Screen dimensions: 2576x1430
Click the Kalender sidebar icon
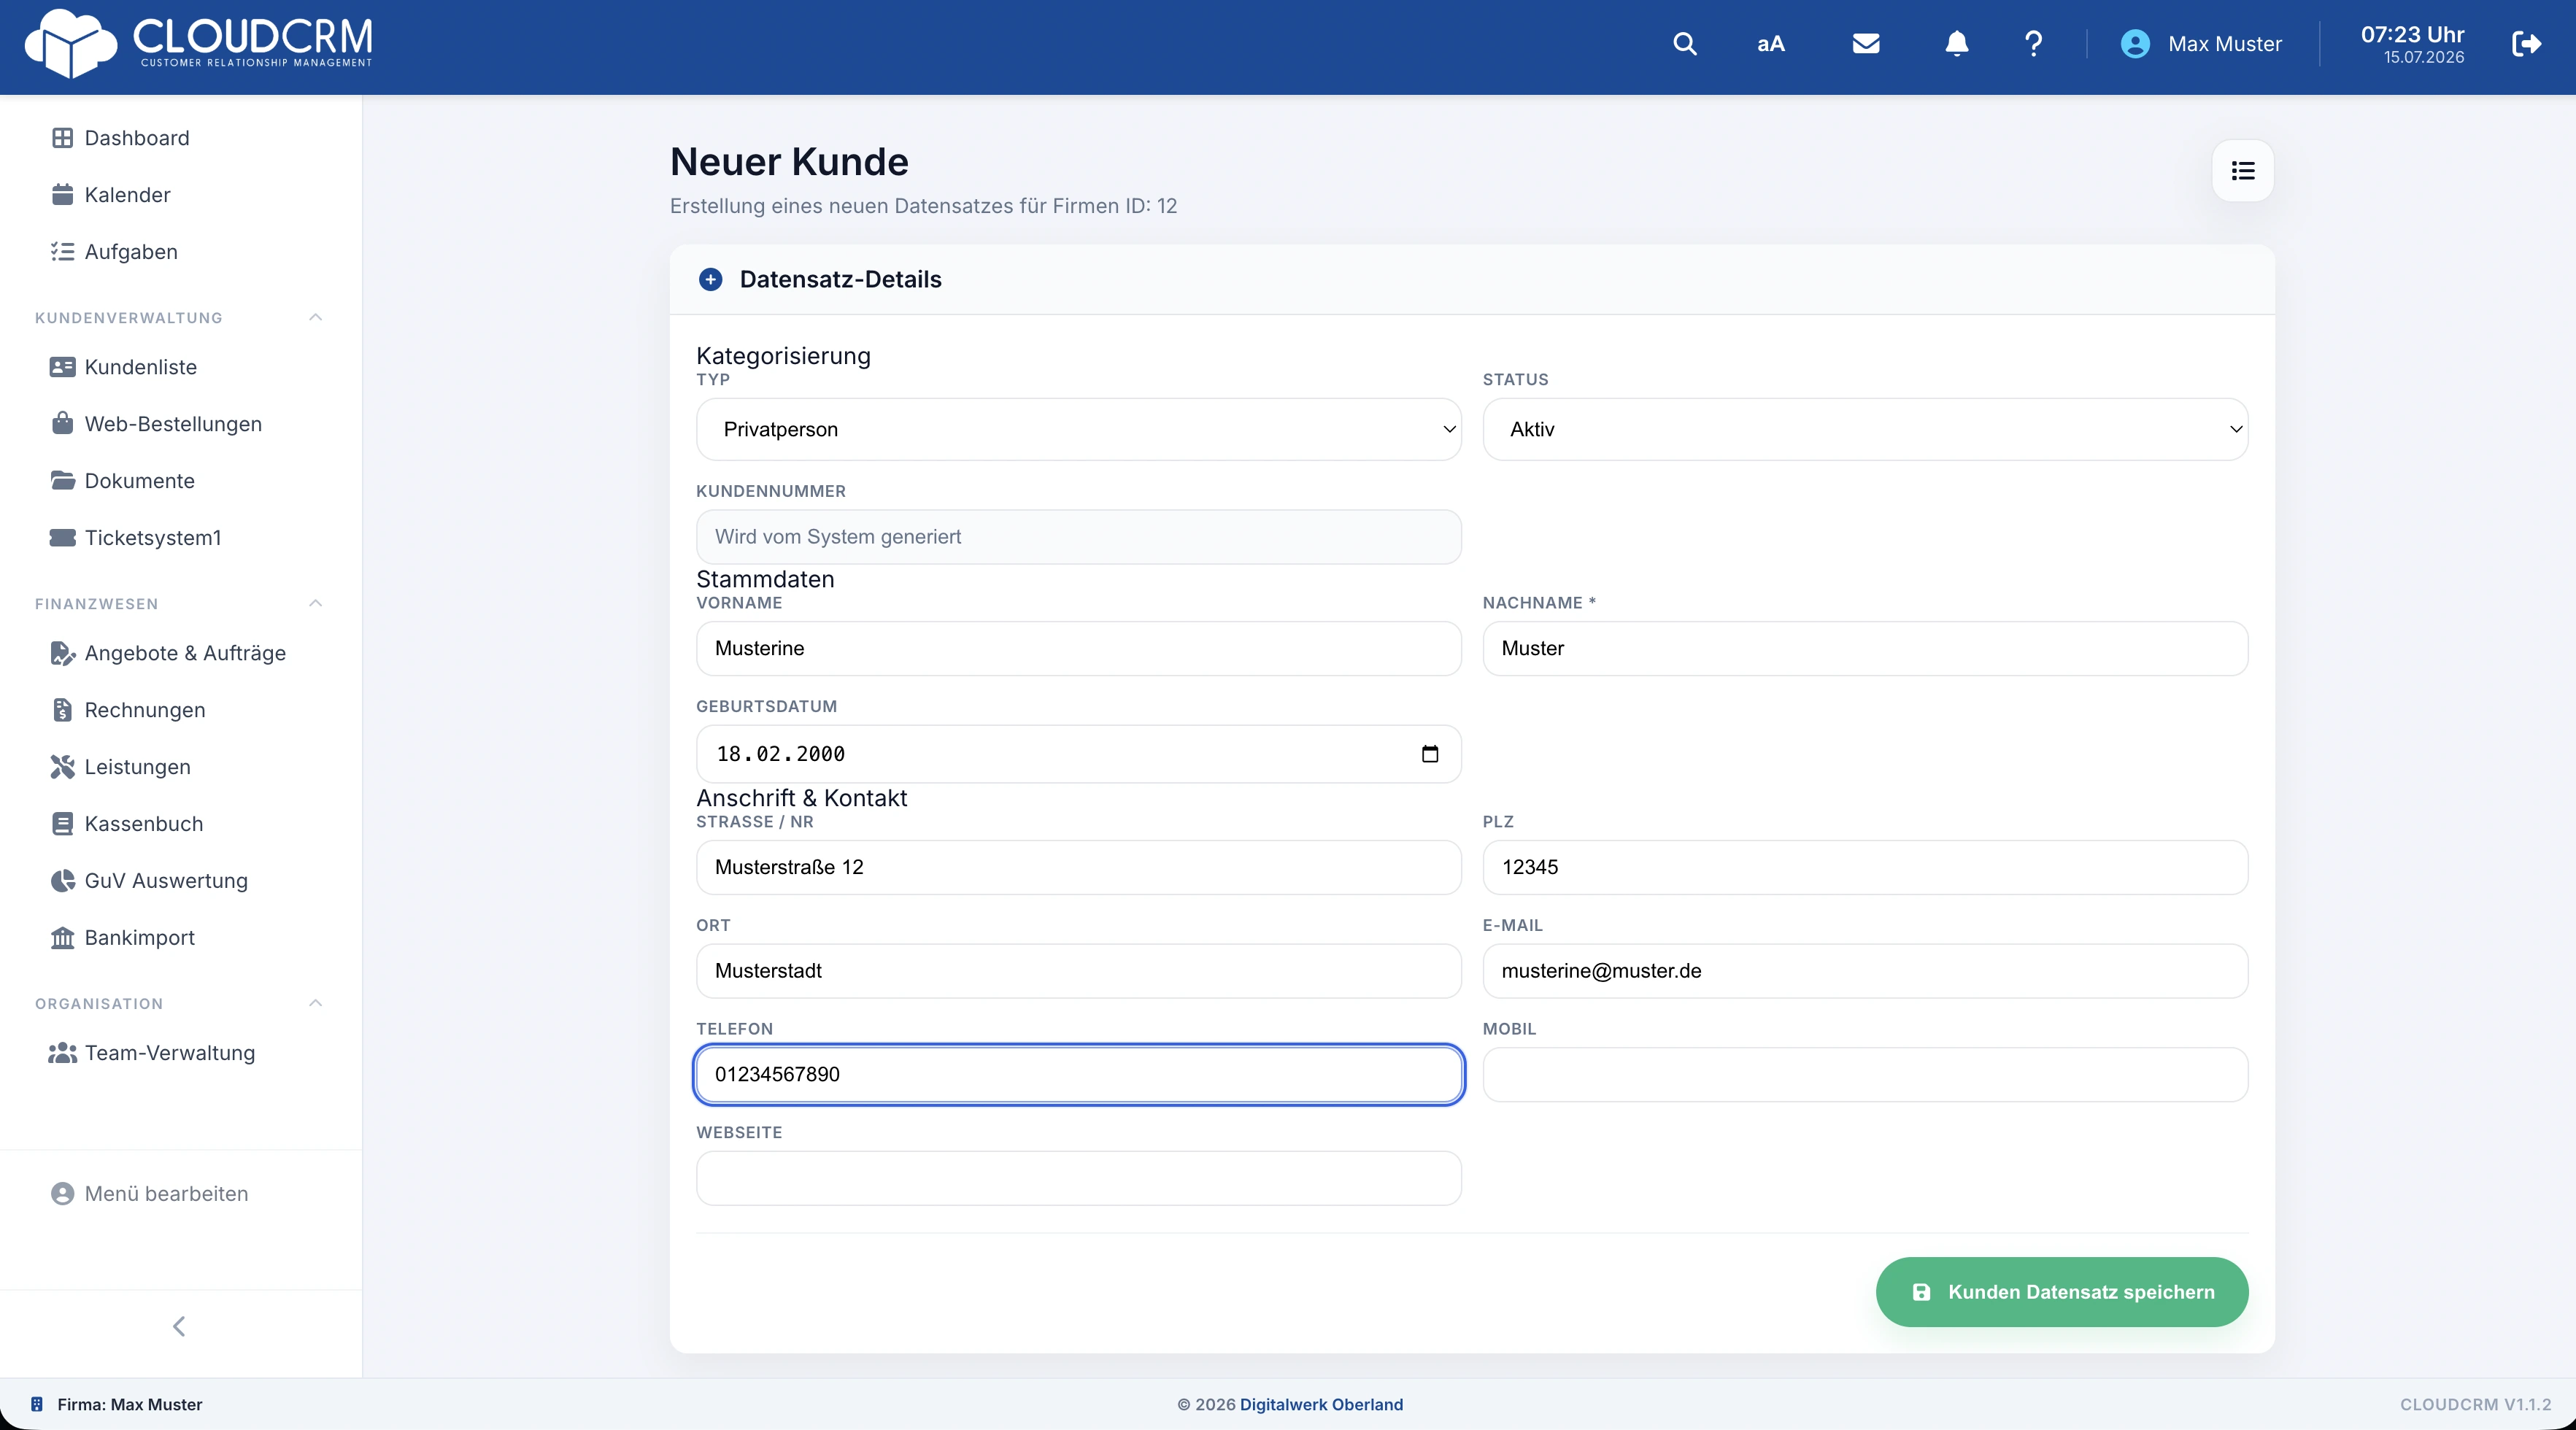pos(62,195)
